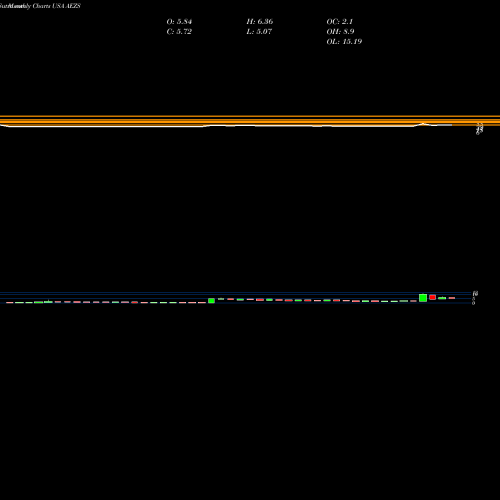This screenshot has height=500, width=500.
Task: Click the low value L: 5.07
Action: tap(259, 31)
